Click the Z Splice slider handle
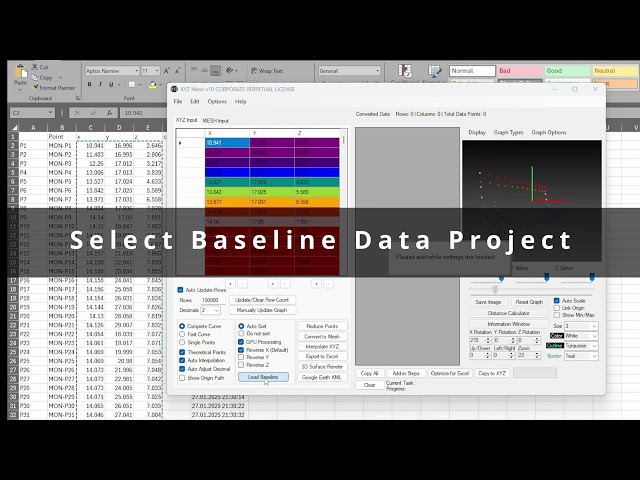Viewport: 640px width, 480px height. [x=591, y=278]
